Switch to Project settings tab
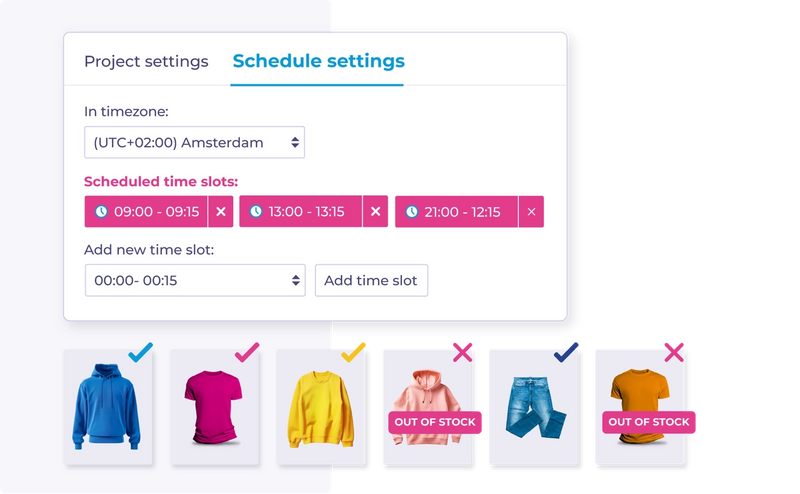Image resolution: width=800 pixels, height=494 pixels. click(146, 61)
